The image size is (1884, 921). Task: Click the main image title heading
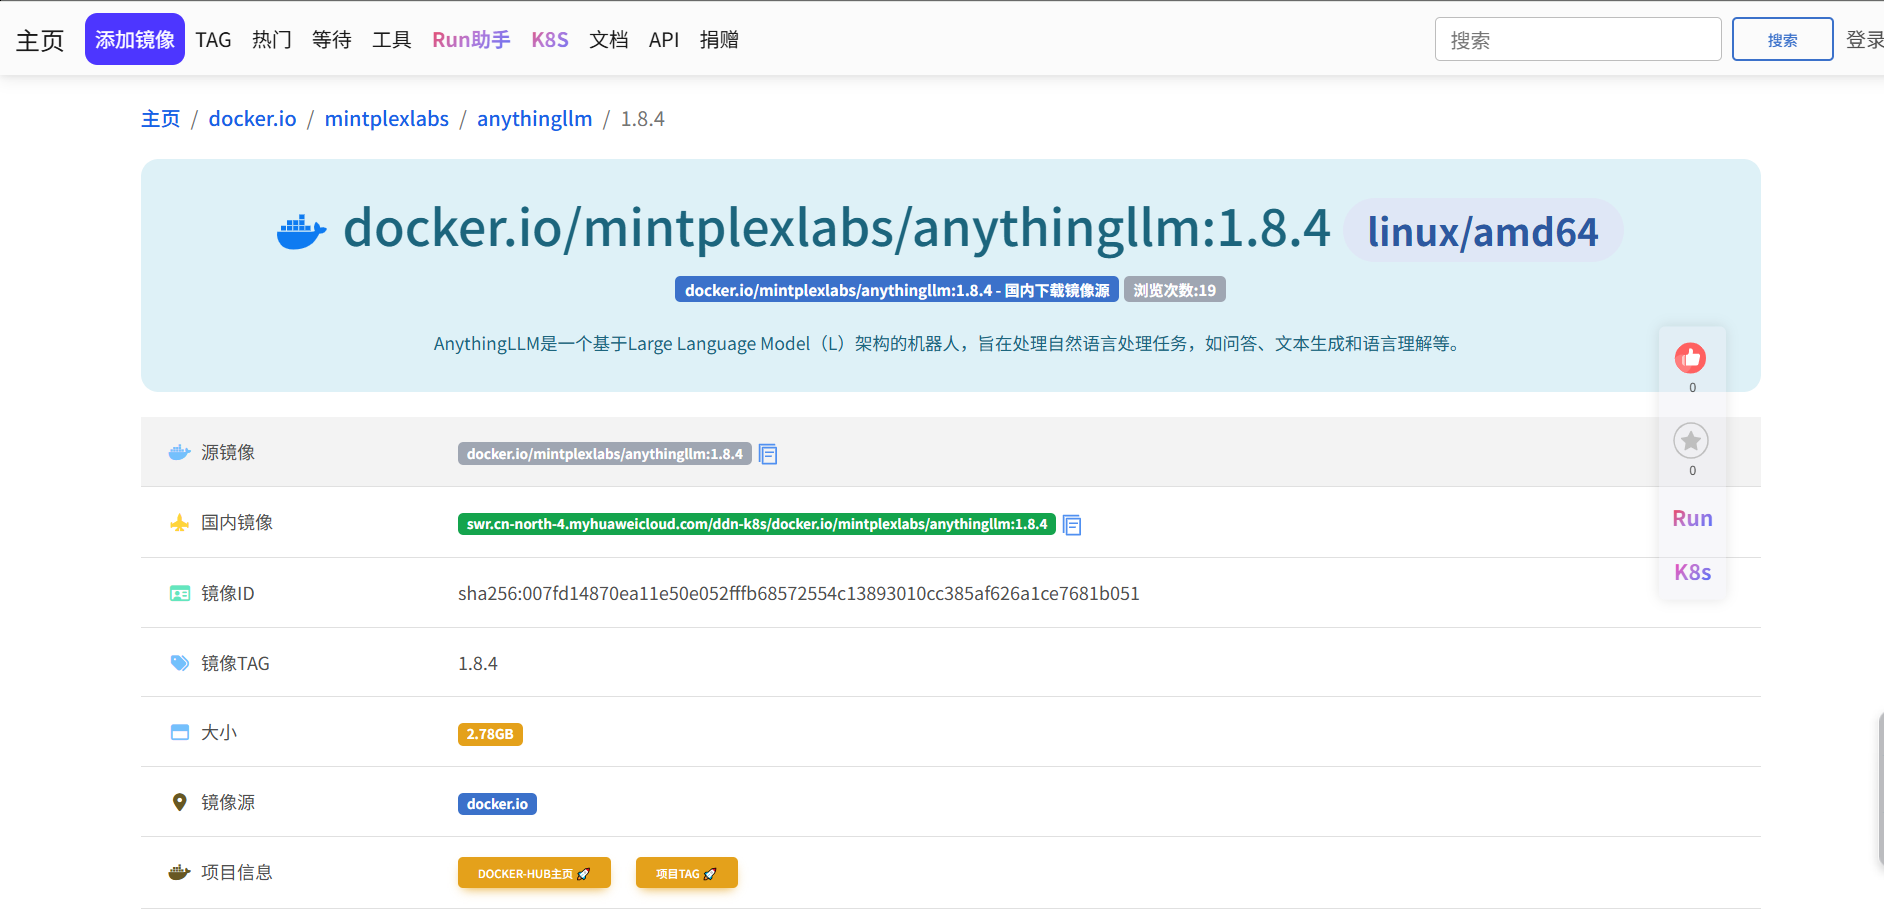pos(837,229)
